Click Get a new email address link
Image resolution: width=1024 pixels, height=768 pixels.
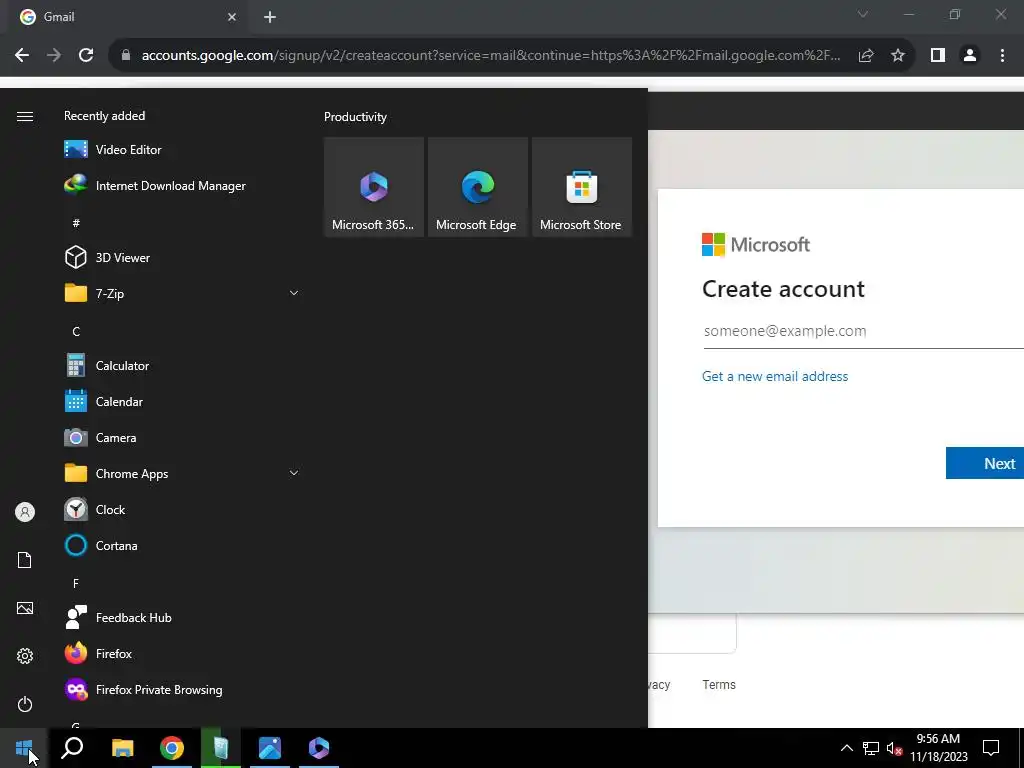point(775,376)
